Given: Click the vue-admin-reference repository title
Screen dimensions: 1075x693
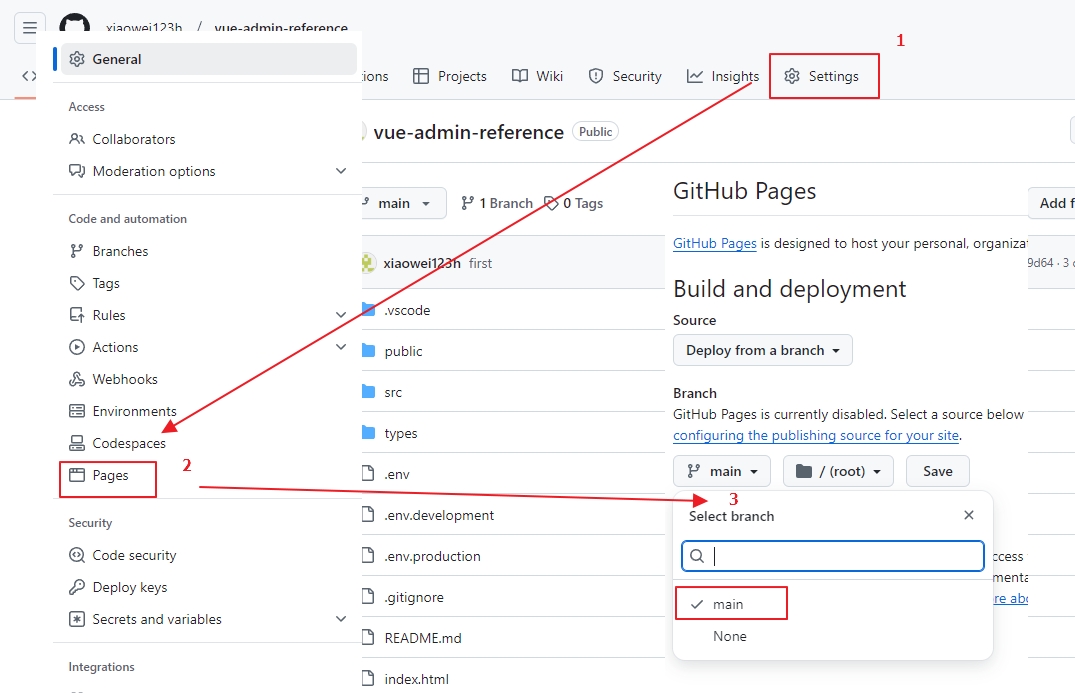Looking at the screenshot, I should tap(468, 132).
